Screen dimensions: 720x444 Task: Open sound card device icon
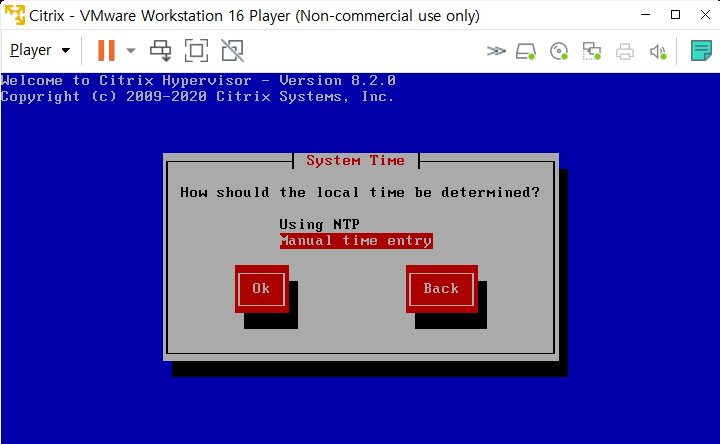tap(658, 51)
